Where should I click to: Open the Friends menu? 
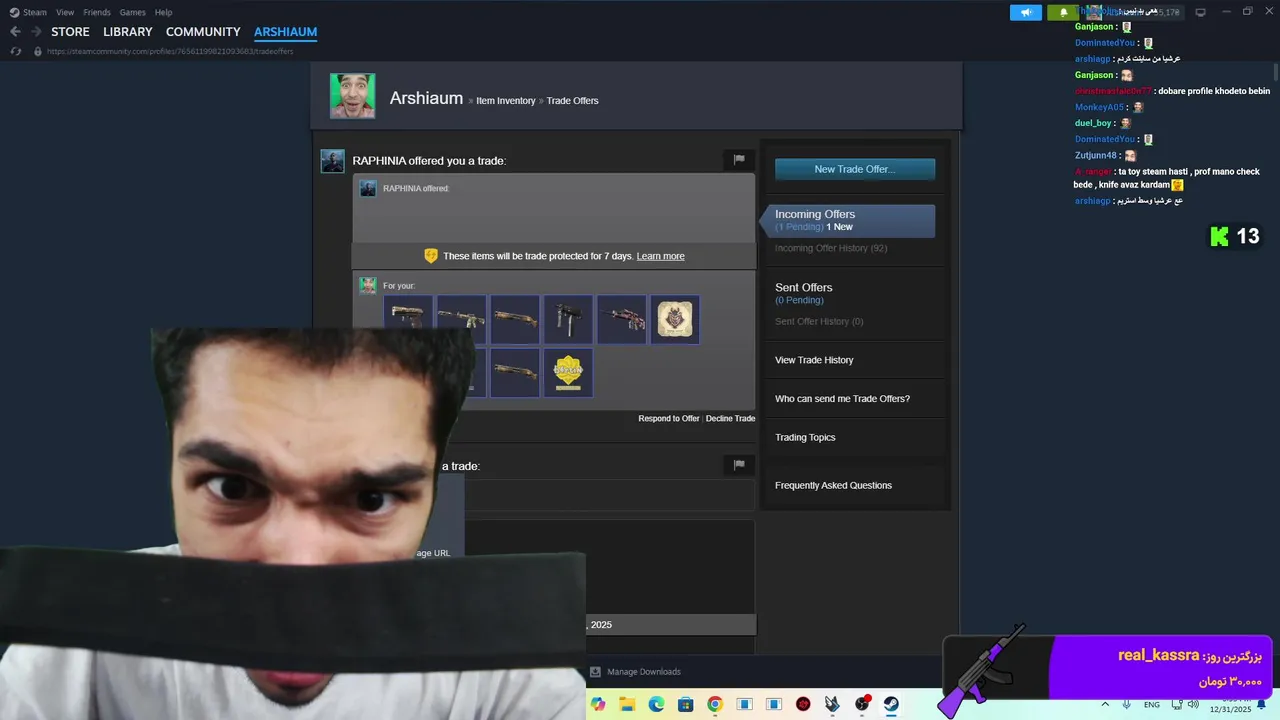click(x=97, y=12)
